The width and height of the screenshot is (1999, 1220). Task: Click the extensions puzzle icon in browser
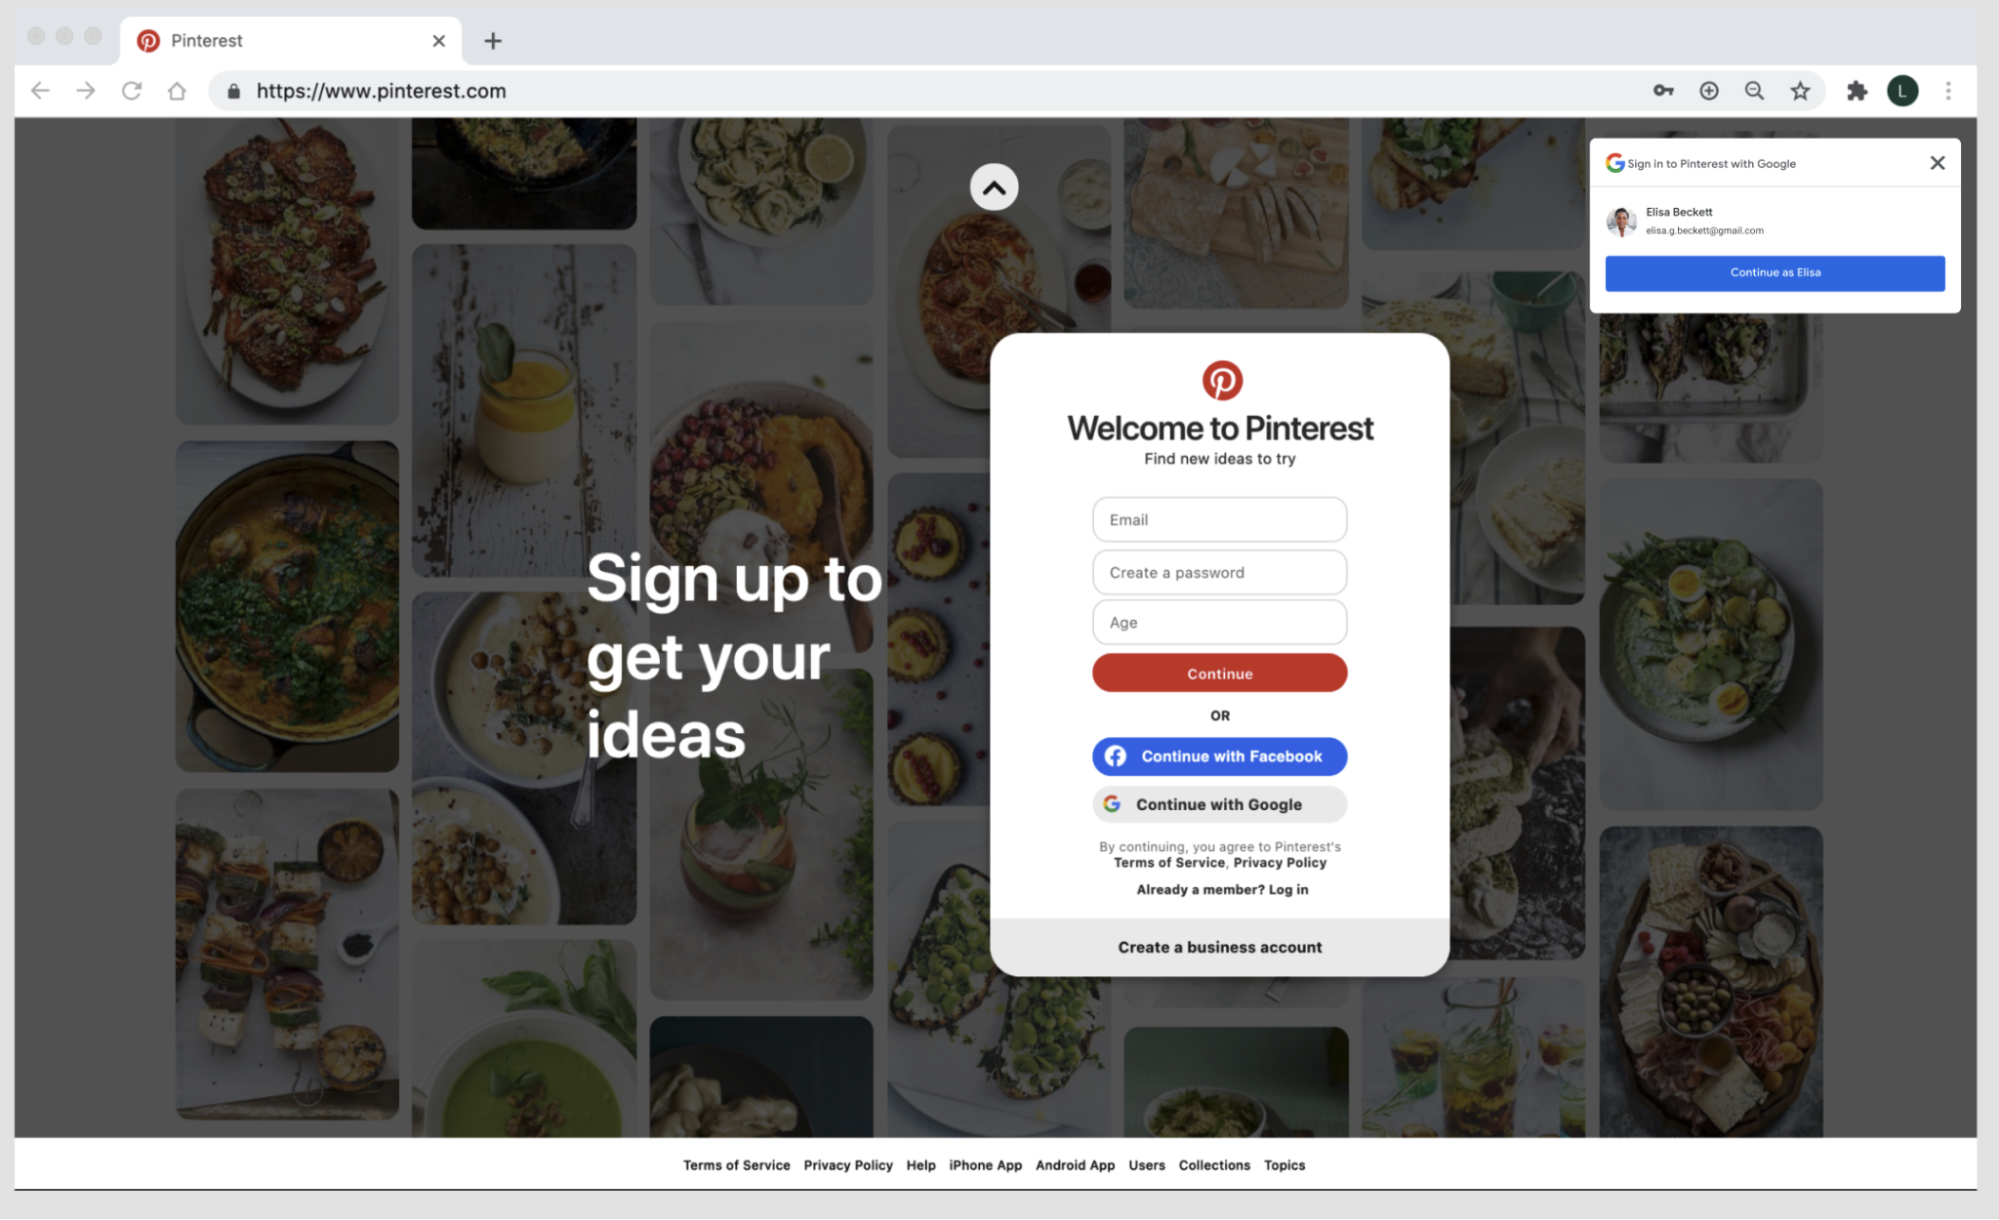point(1858,90)
